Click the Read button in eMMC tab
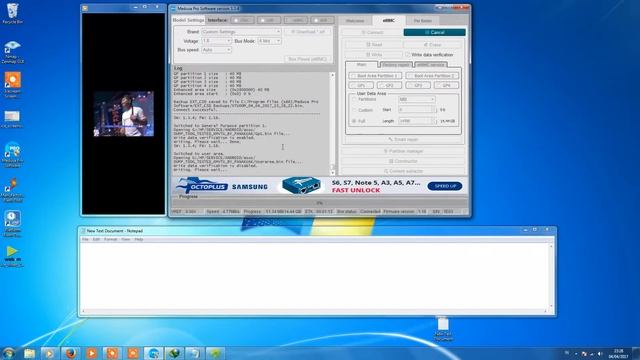This screenshot has width=640, height=360. click(374, 44)
